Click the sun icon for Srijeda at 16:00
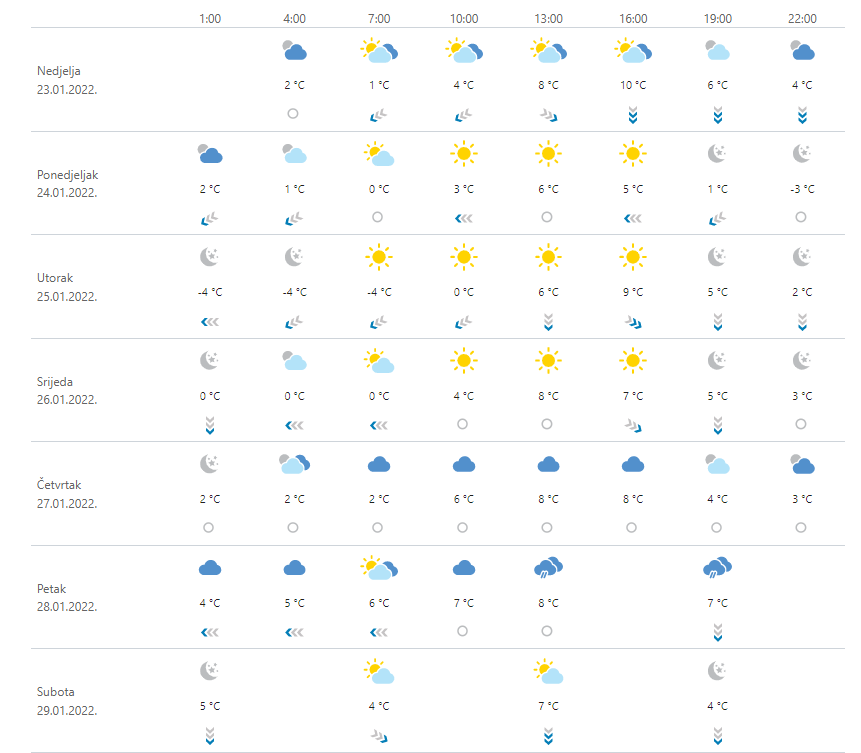 tap(632, 361)
